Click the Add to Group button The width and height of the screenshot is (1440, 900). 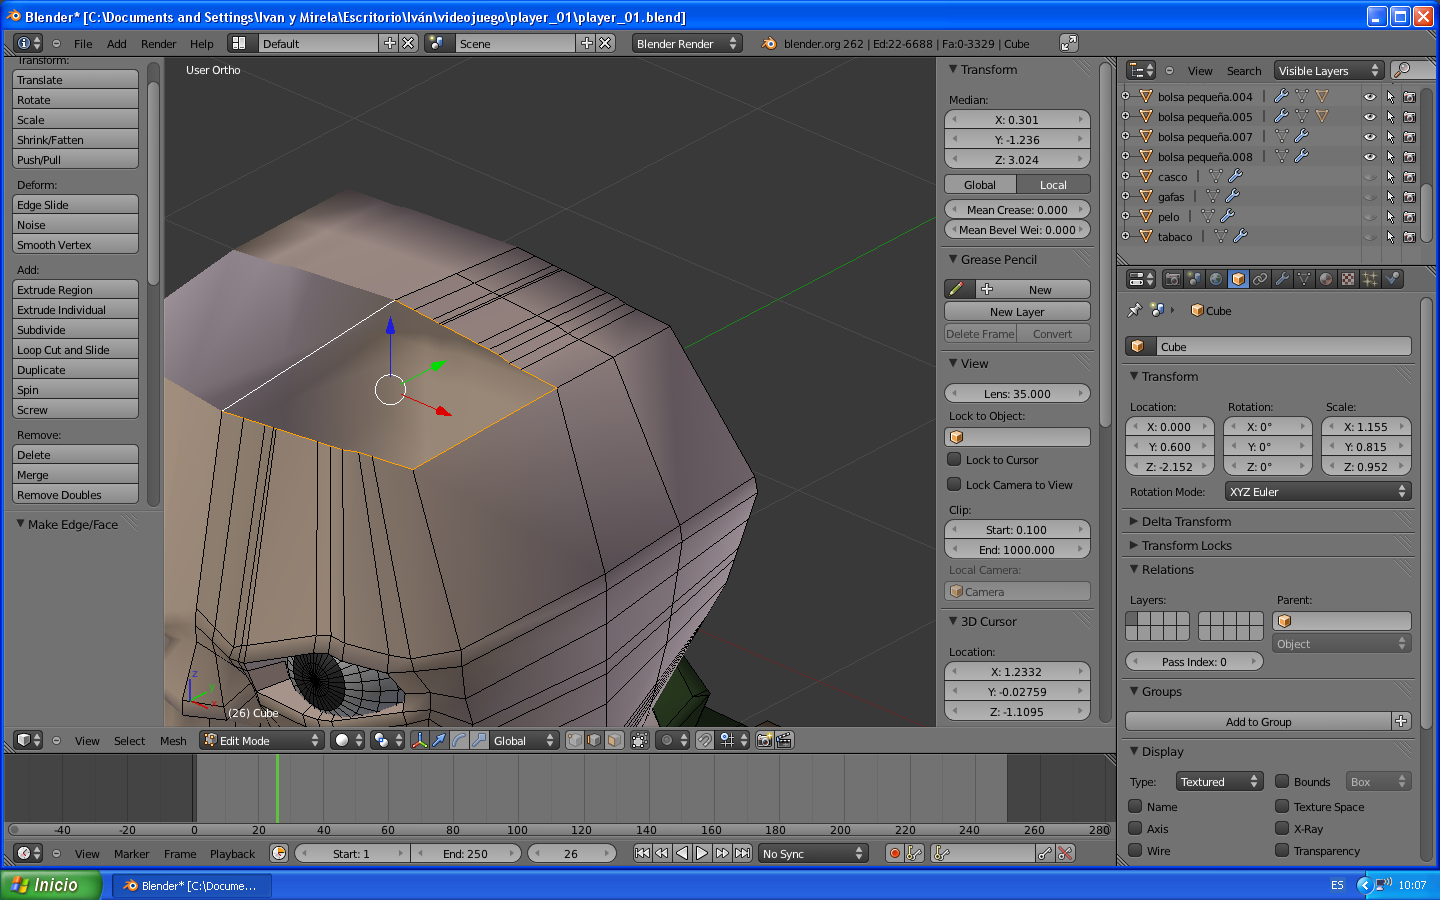coord(1258,722)
